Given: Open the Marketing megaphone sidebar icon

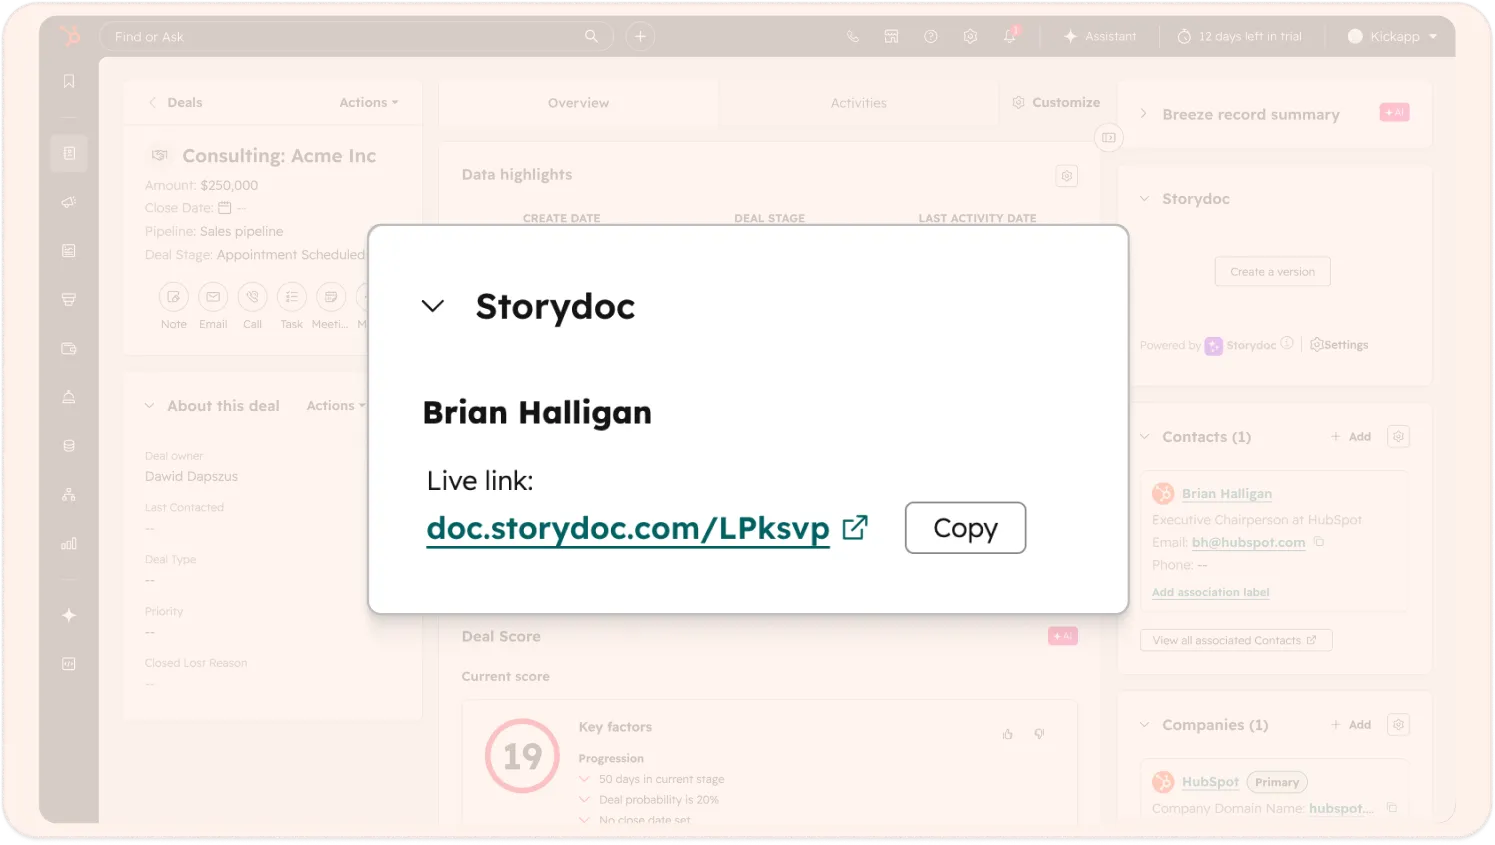Looking at the screenshot, I should coord(69,202).
